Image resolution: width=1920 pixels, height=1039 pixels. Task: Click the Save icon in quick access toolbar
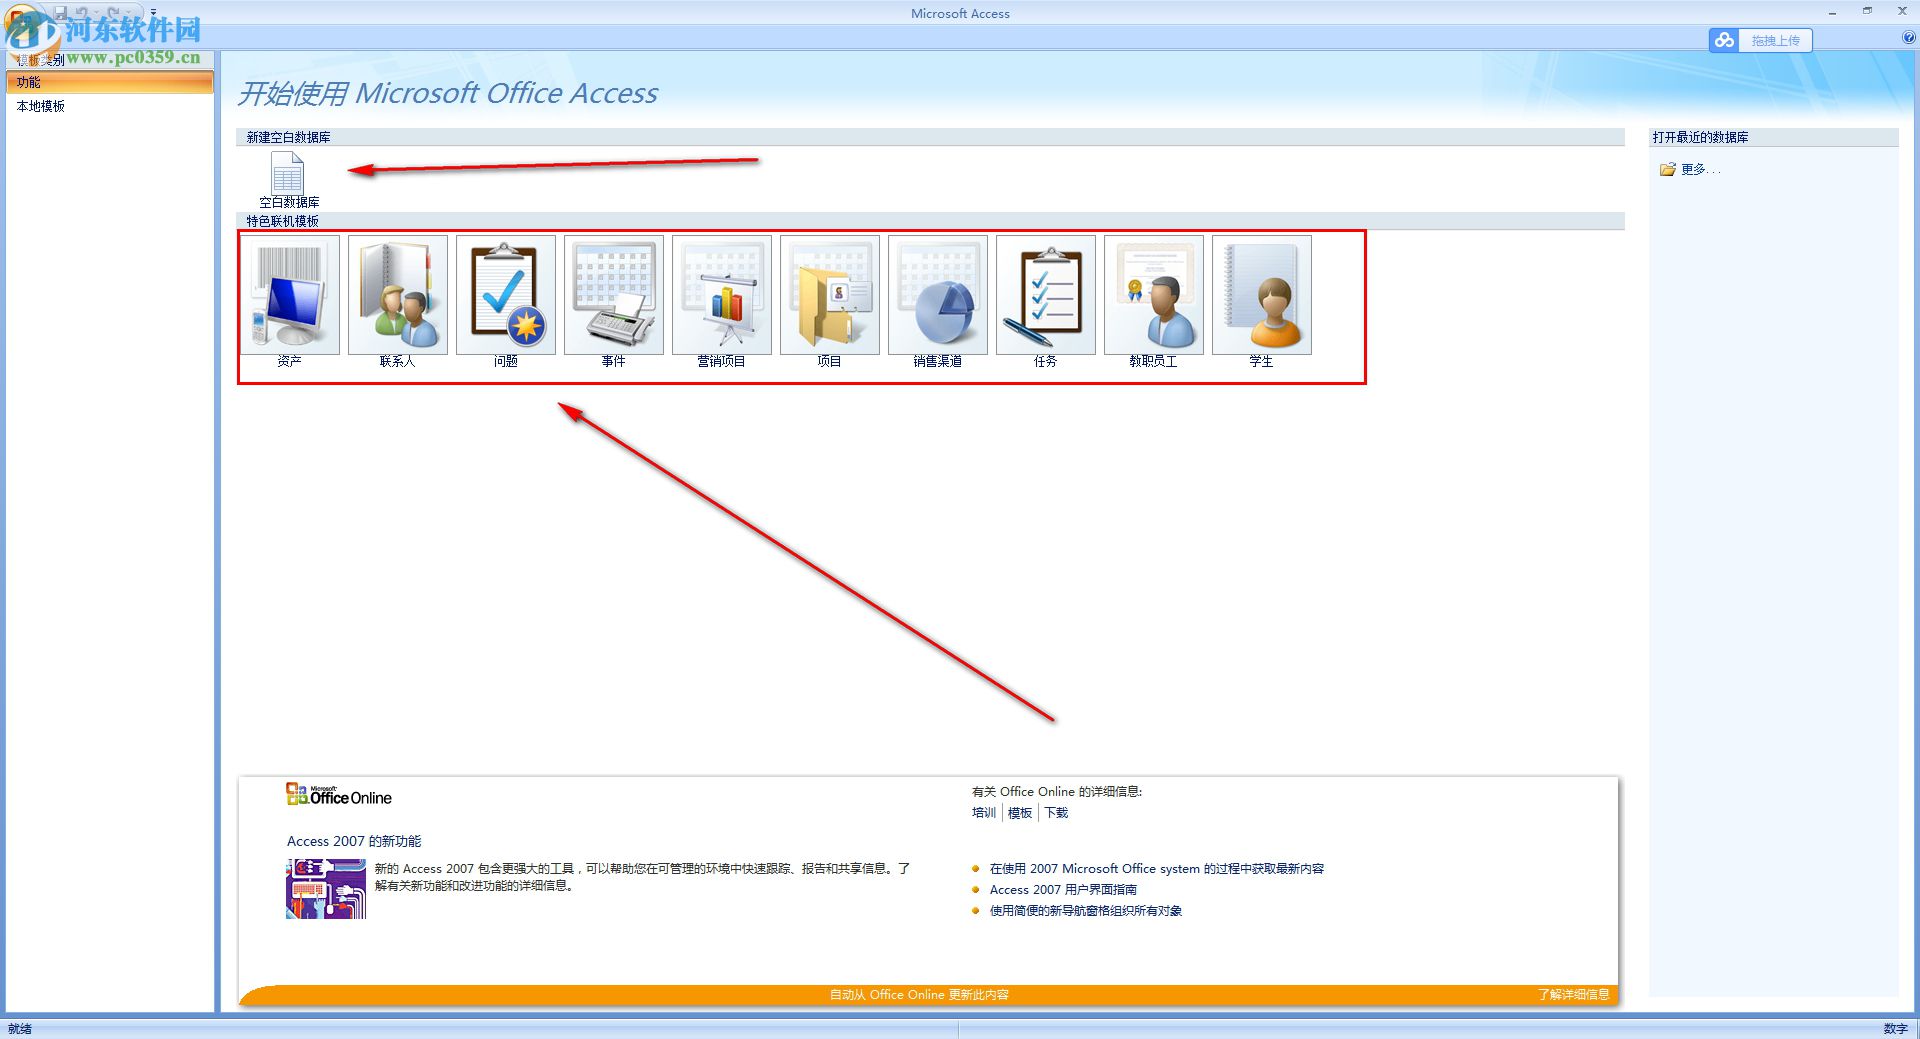(60, 13)
